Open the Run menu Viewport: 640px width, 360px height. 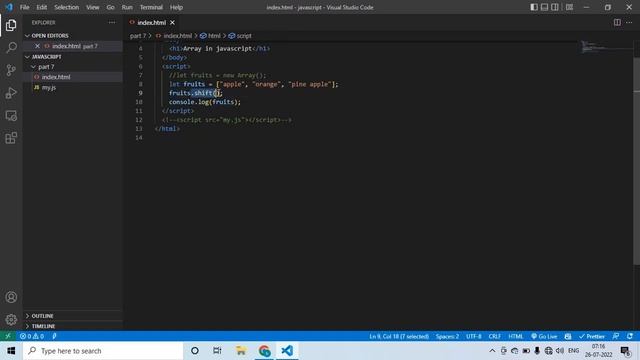click(x=127, y=7)
